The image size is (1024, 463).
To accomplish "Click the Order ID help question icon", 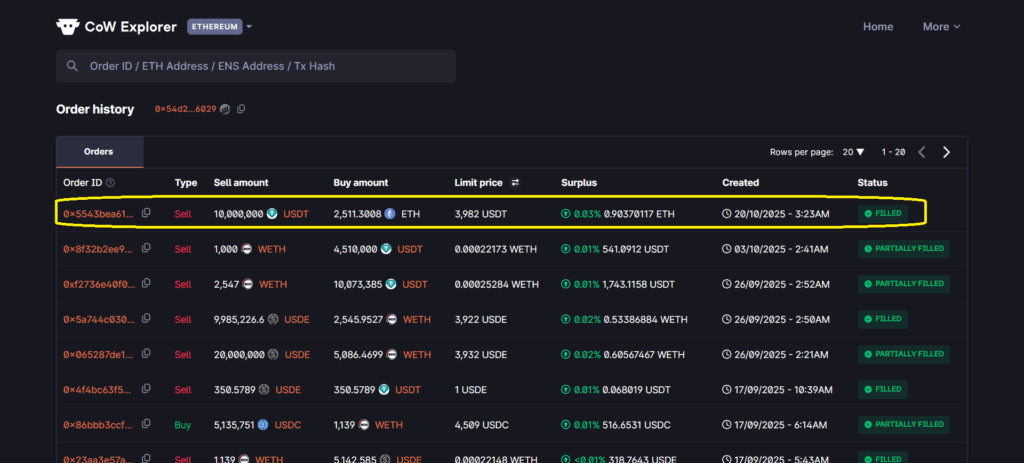I will coord(111,183).
